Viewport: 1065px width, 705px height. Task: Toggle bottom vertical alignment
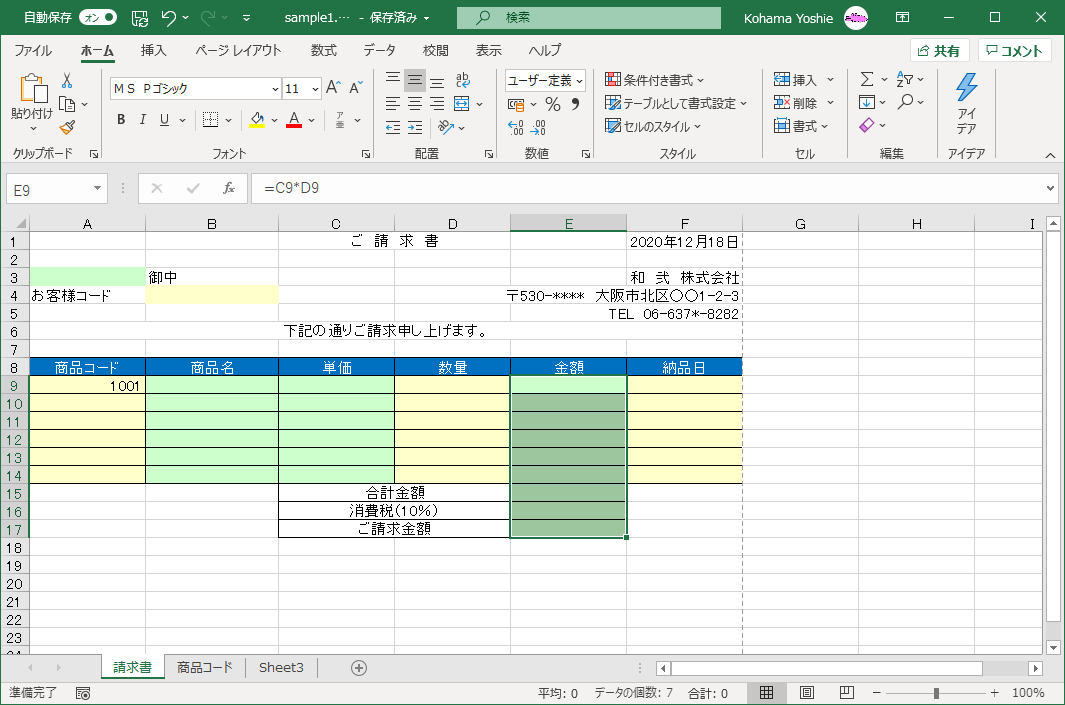437,80
